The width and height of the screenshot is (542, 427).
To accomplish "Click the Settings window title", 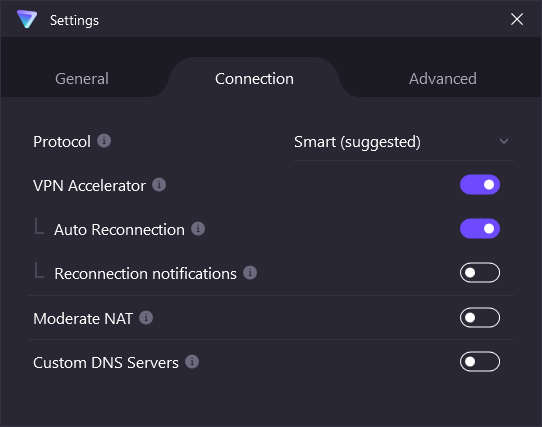I will click(74, 20).
